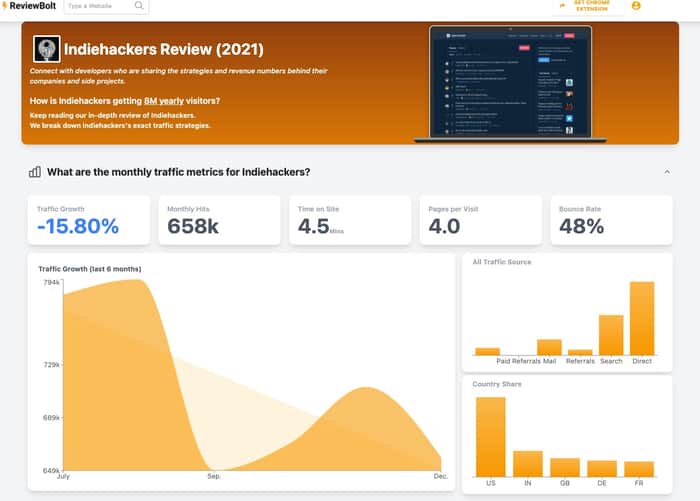Click the arrow icon on Chrome extension button
This screenshot has height=501, width=700.
[562, 6]
